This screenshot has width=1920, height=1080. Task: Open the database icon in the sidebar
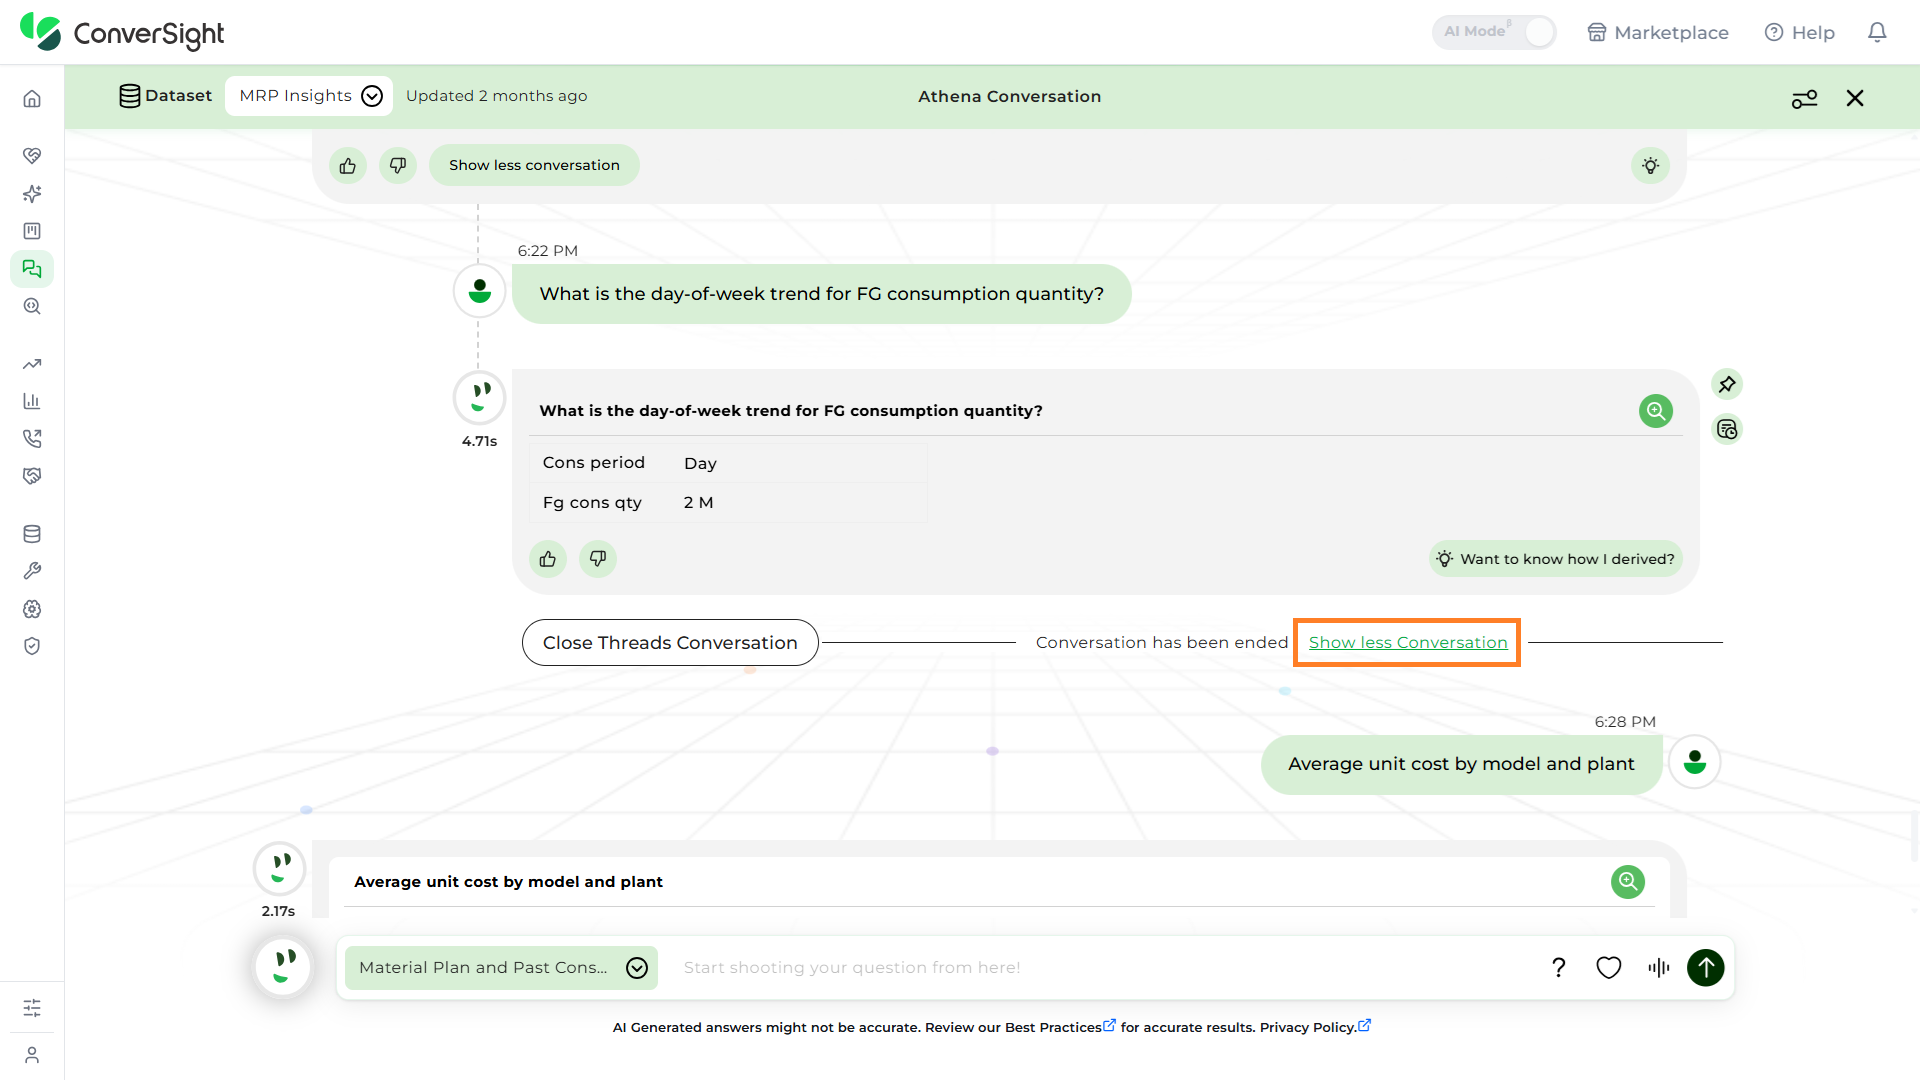(x=32, y=534)
